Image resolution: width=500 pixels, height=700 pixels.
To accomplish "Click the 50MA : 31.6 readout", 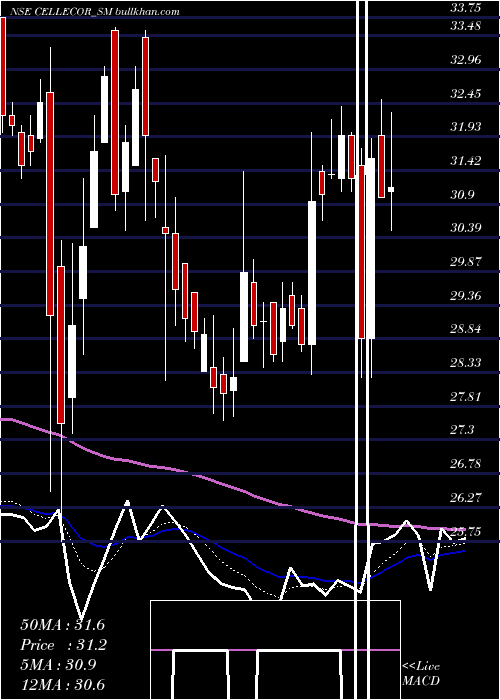I will click(62, 625).
